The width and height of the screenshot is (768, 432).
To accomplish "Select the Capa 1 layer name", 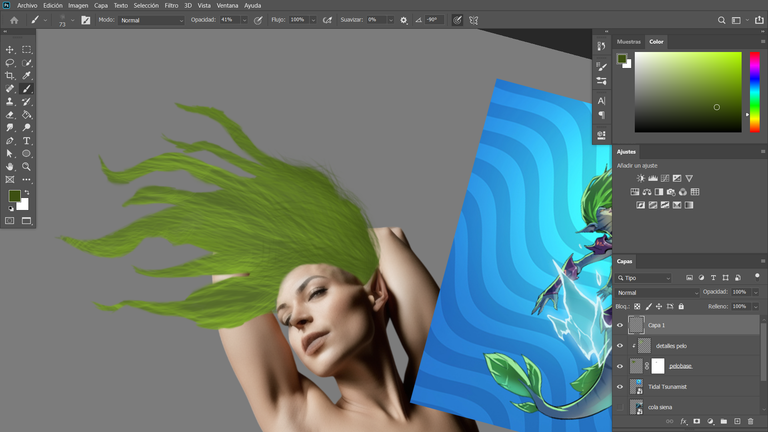I will click(x=656, y=325).
